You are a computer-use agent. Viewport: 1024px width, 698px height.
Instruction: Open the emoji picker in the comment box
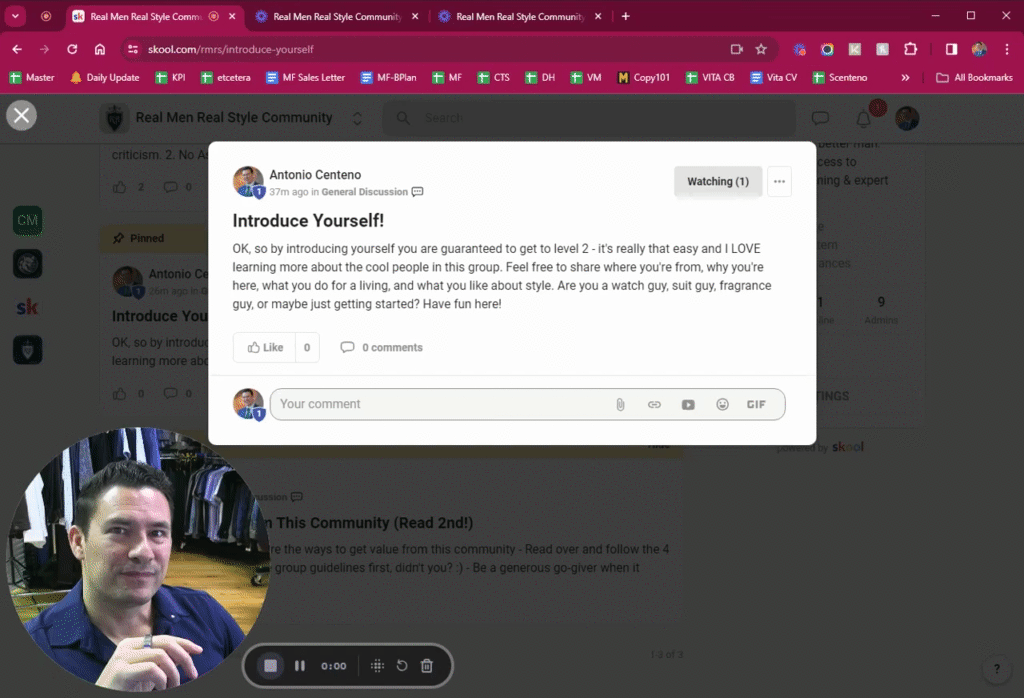coord(722,405)
